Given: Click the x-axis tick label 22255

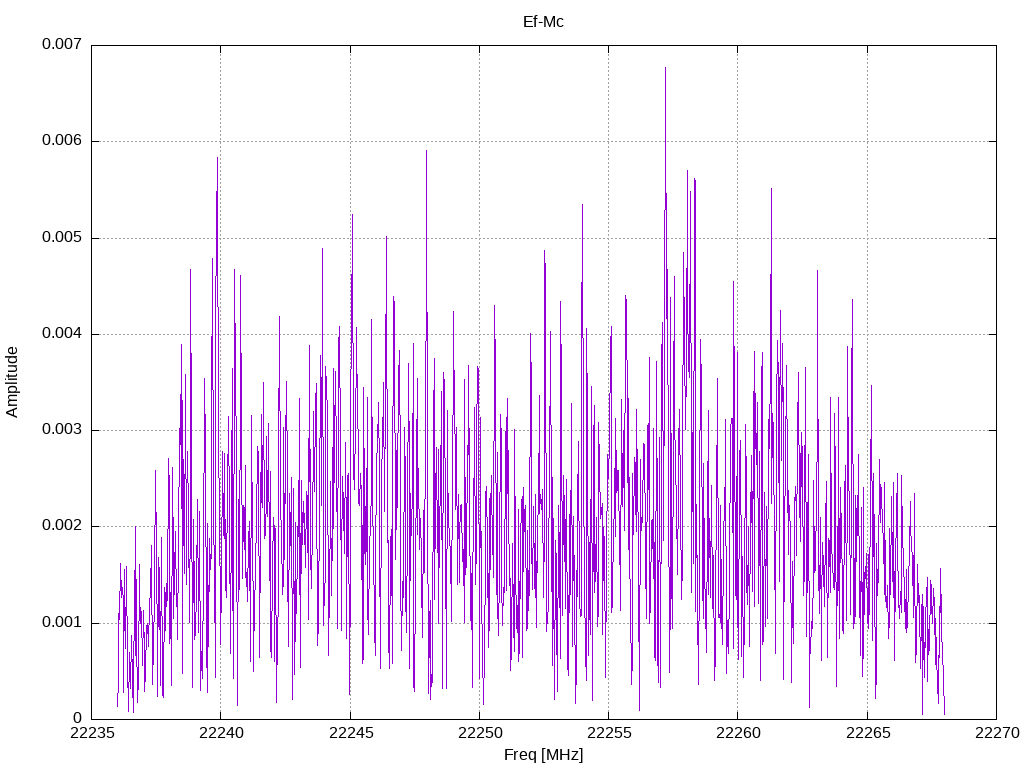Looking at the screenshot, I should click(609, 733).
